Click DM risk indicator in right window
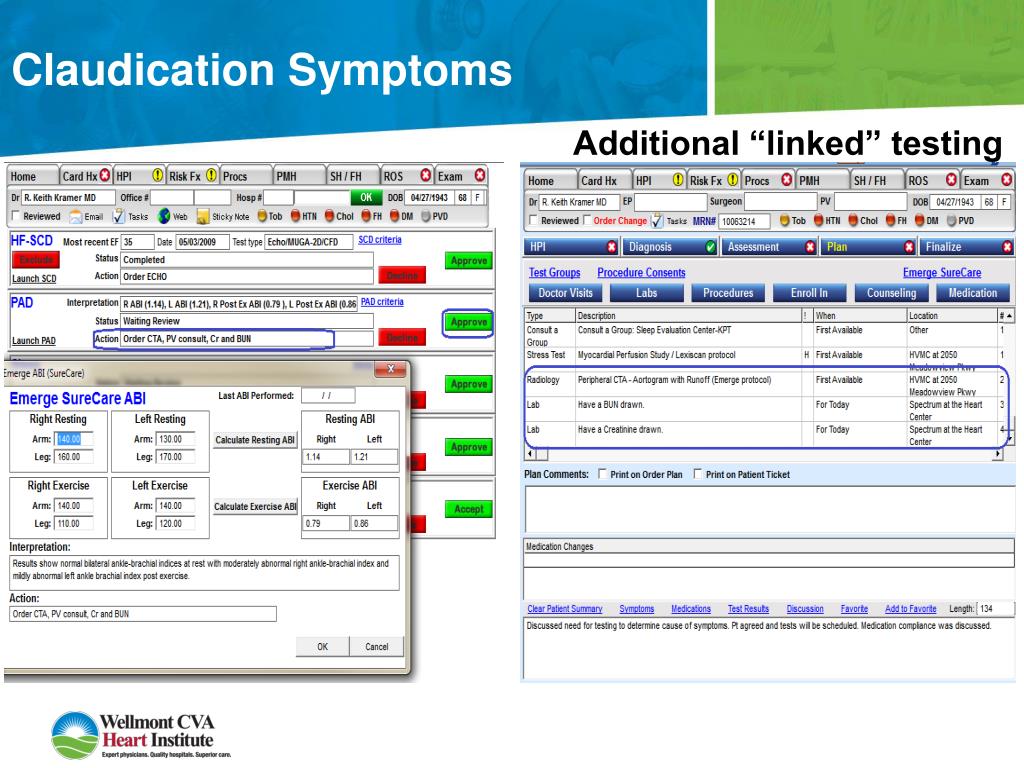Screen dimensions: 1024x768 tap(919, 221)
